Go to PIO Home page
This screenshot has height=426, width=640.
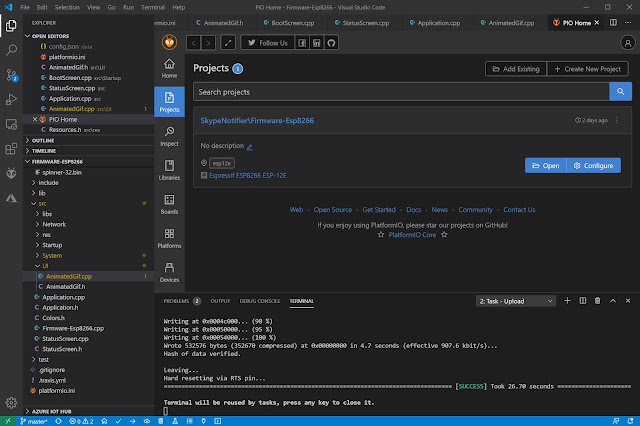[x=169, y=68]
